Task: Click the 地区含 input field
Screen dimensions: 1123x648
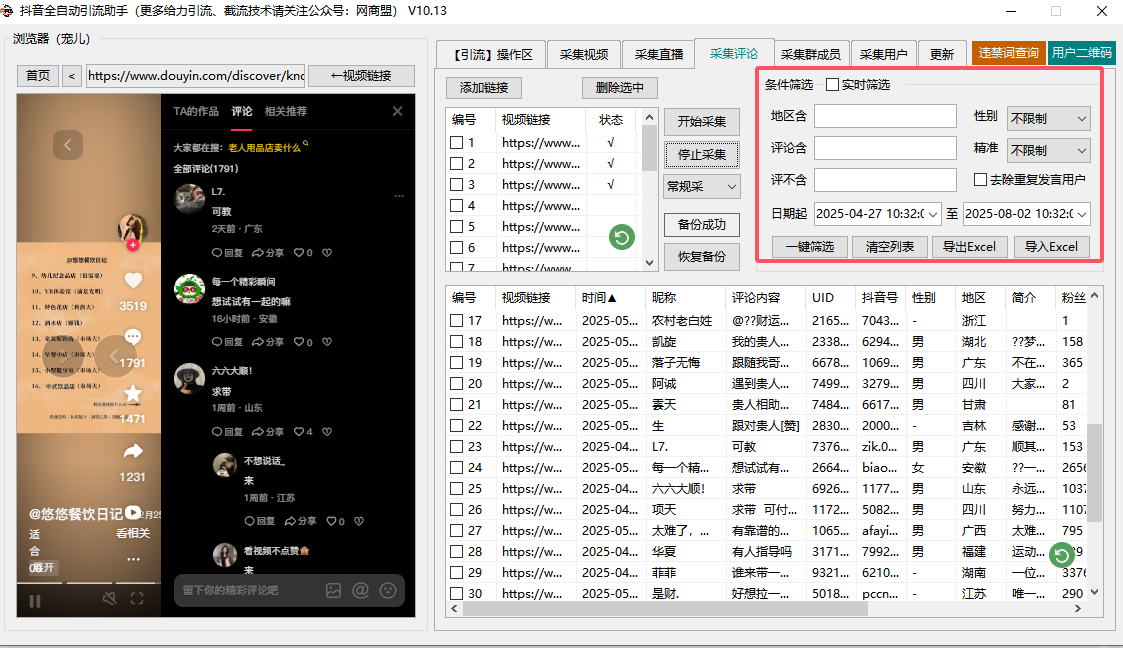Action: point(885,116)
